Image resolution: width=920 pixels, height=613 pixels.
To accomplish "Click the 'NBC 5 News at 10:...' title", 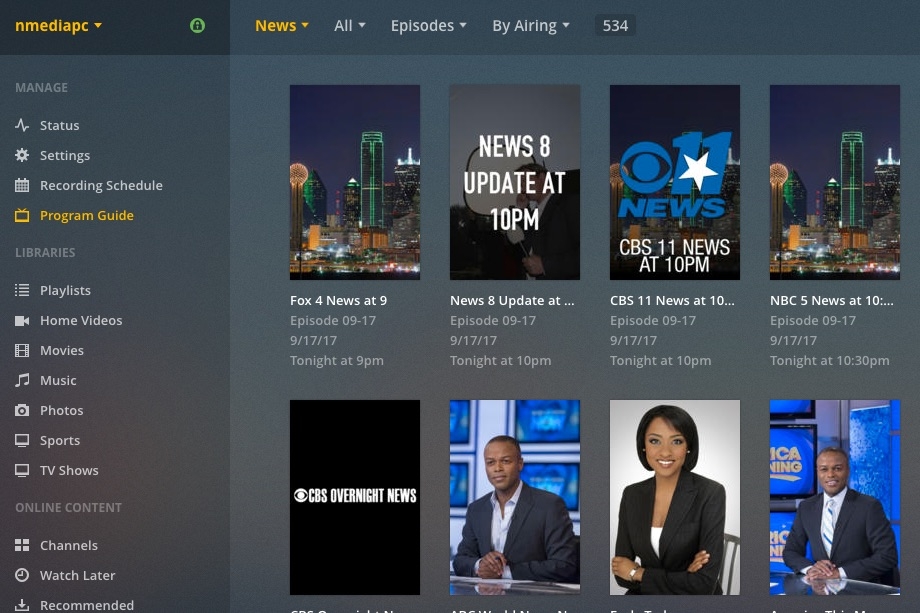I will point(832,300).
